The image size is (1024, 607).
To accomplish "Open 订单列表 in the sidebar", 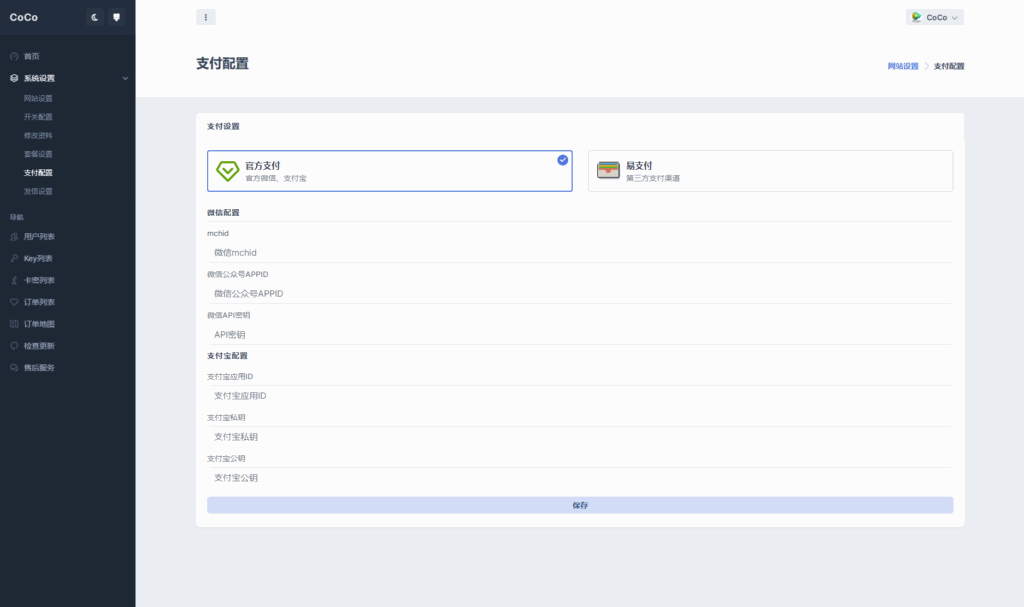I will pos(39,302).
